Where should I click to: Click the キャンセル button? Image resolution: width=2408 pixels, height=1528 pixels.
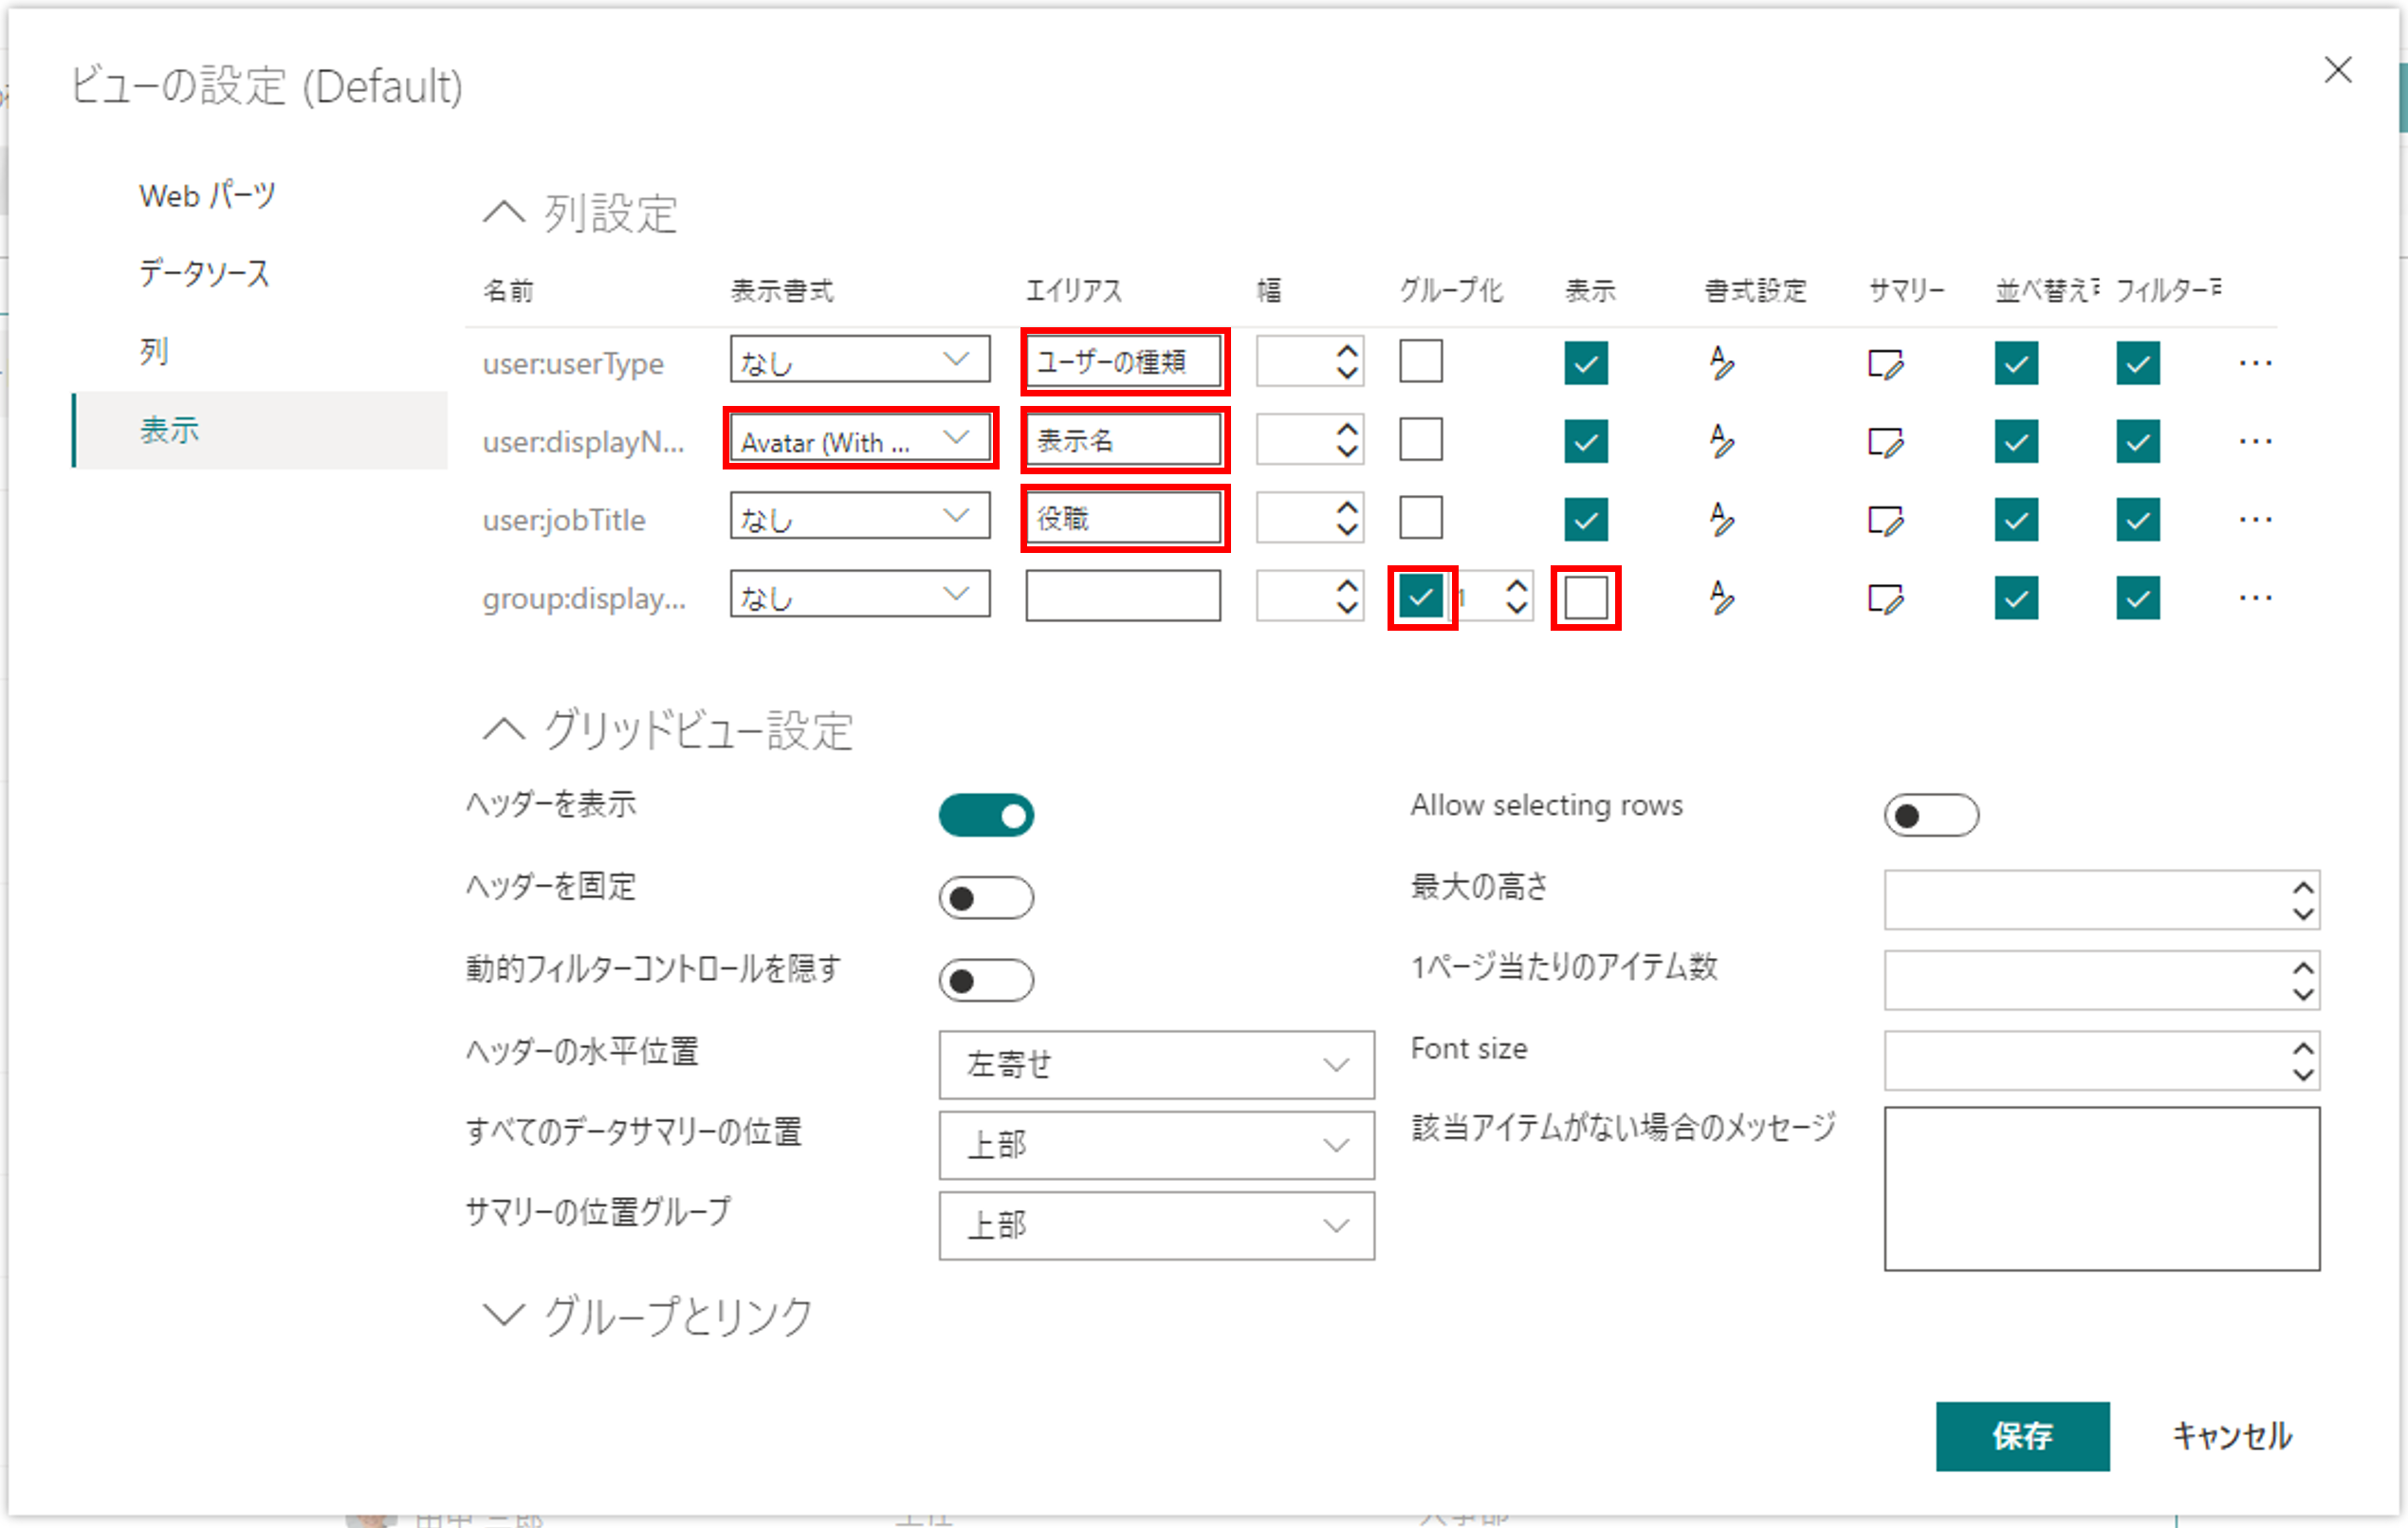tap(2231, 1436)
